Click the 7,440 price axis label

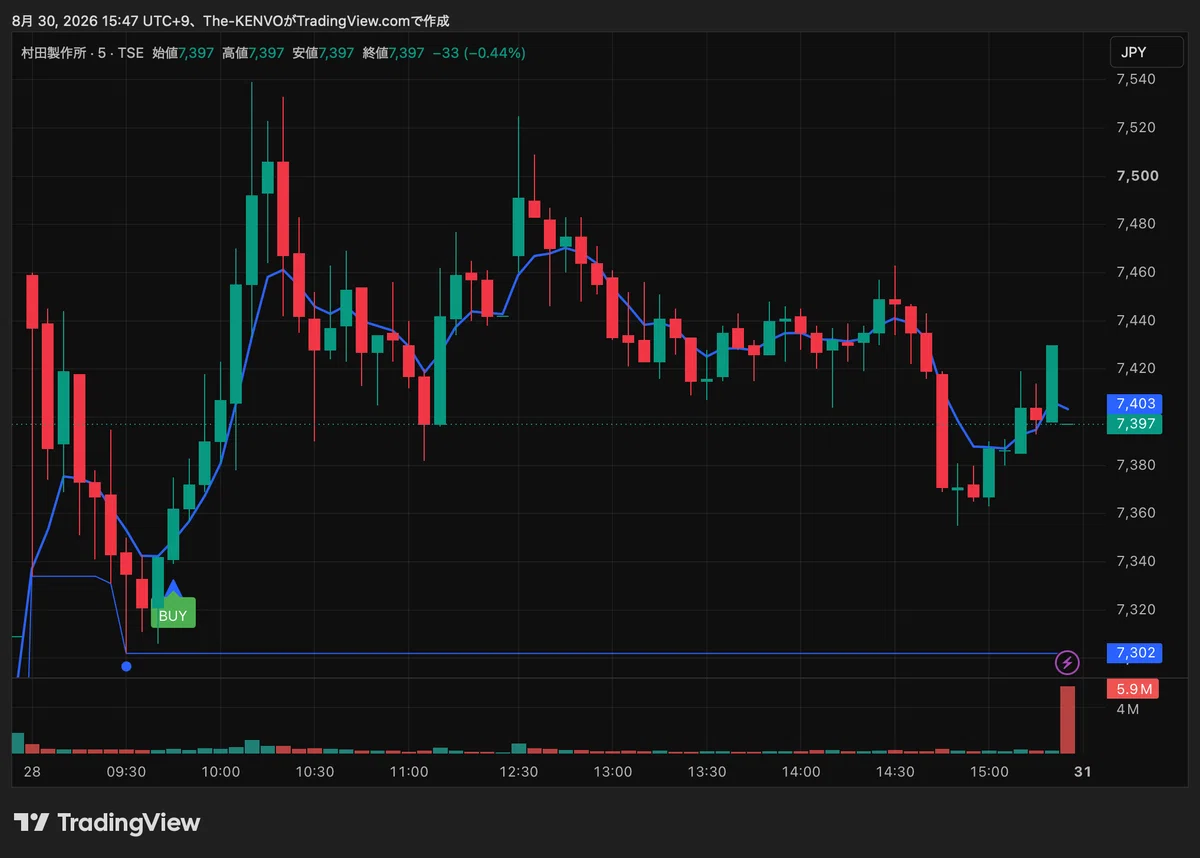pyautogui.click(x=1136, y=320)
